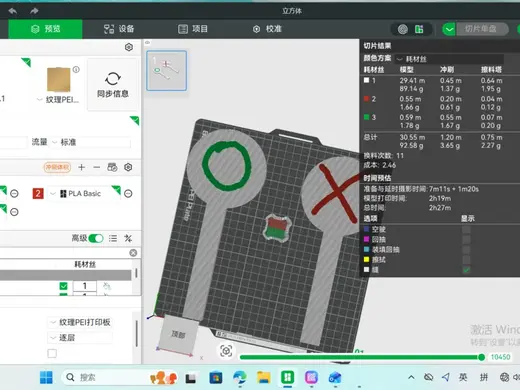Open the 颜色方案 耗材丝 dropdown

tap(449, 59)
